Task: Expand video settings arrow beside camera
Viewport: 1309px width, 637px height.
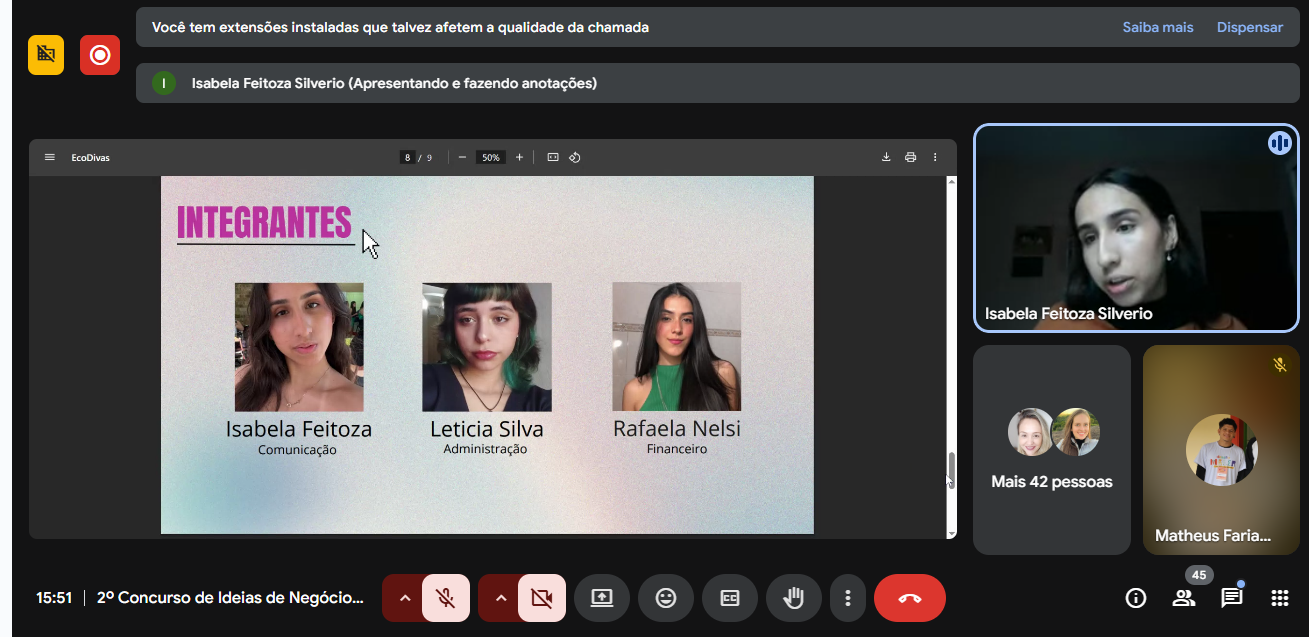Action: pyautogui.click(x=501, y=598)
